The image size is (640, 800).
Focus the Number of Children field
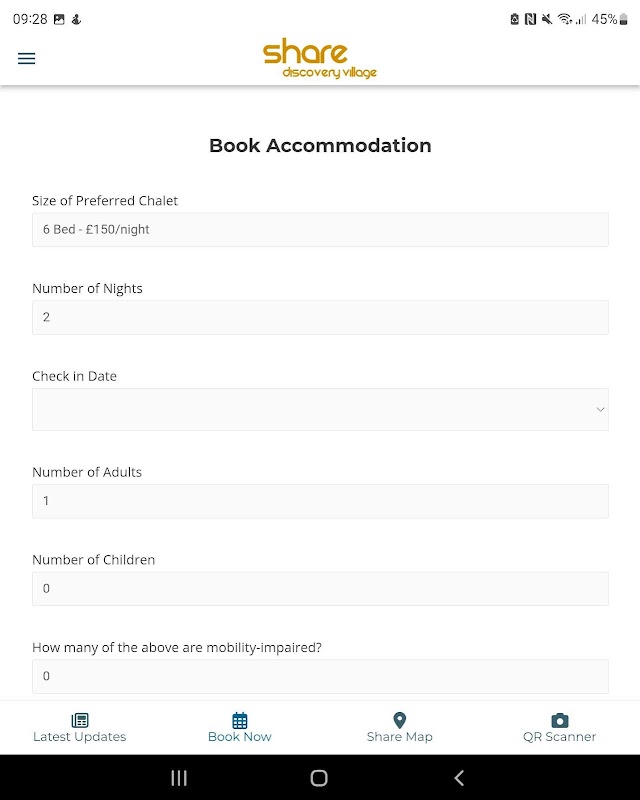click(320, 589)
